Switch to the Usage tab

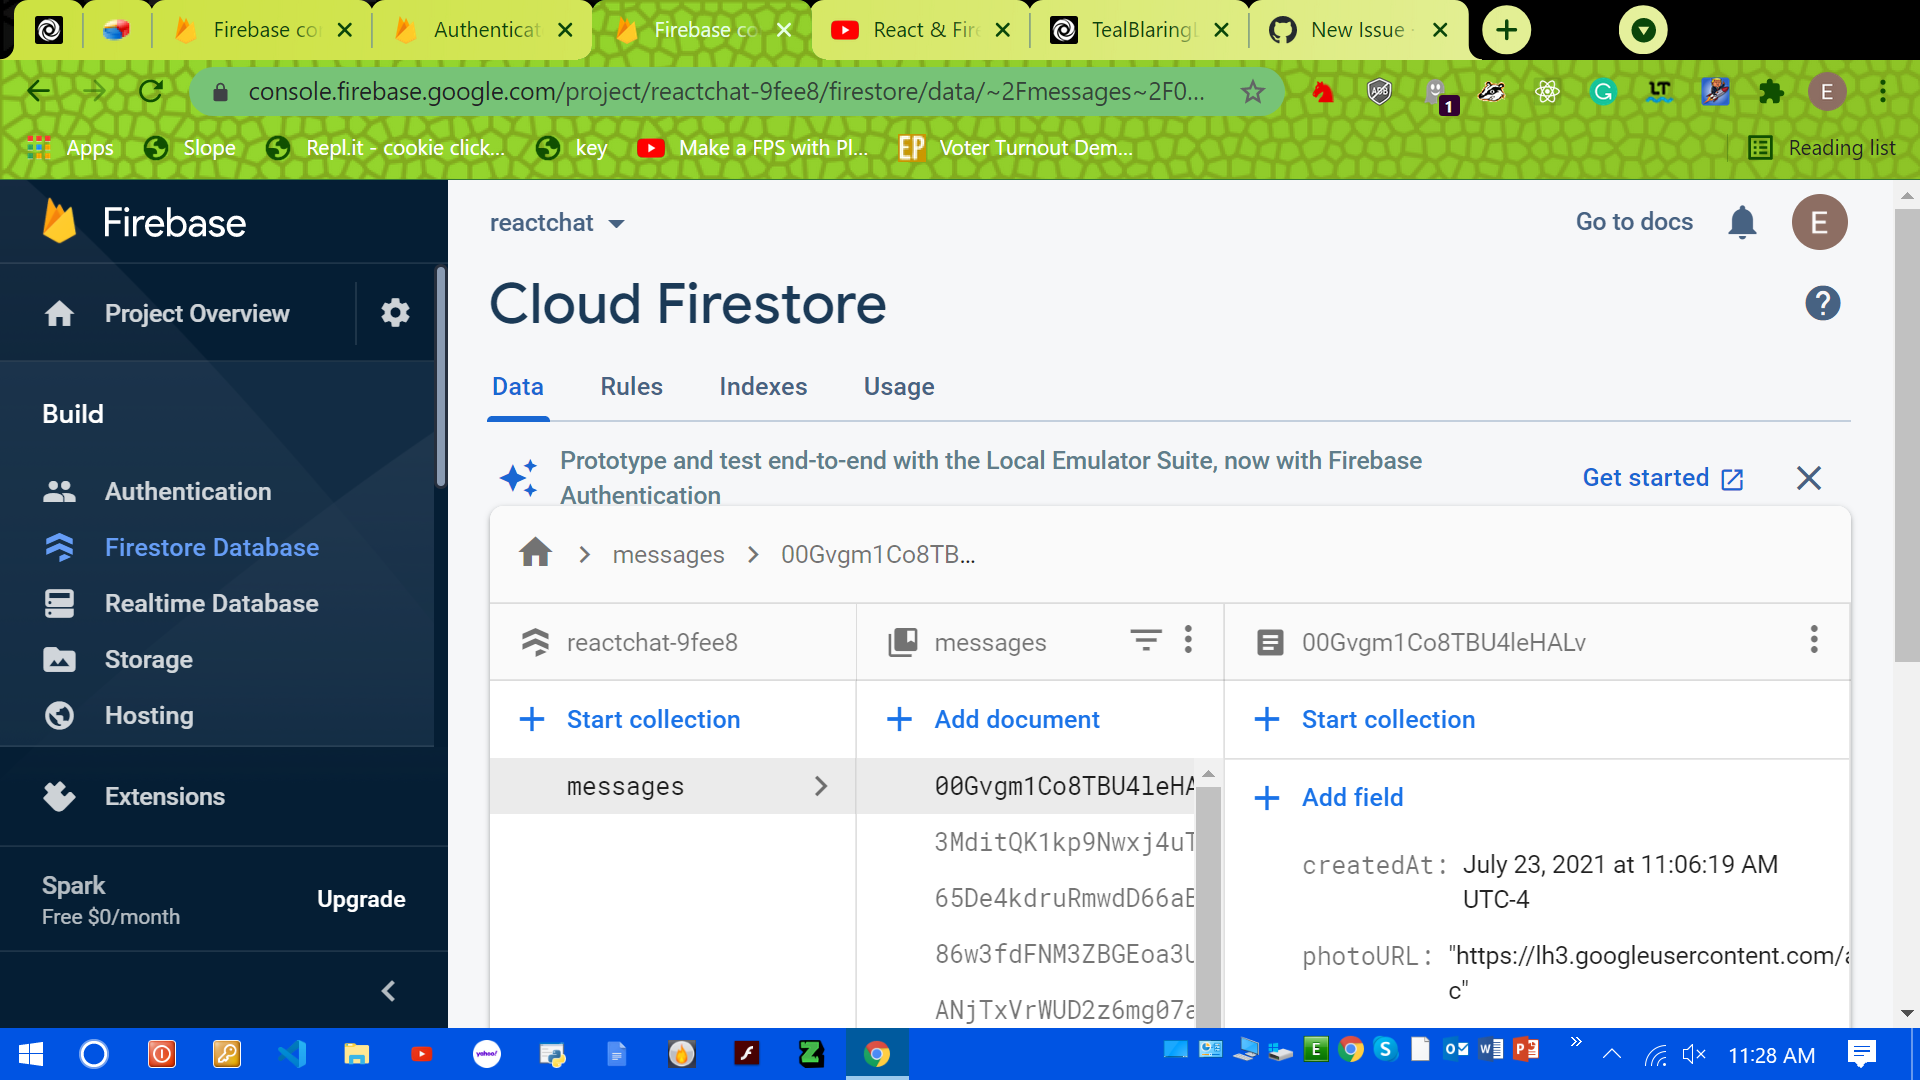point(899,387)
